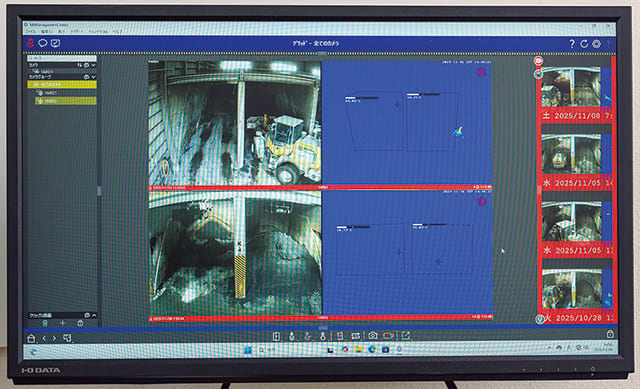Click the plus add icon in bottom-left panel

[x=62, y=323]
